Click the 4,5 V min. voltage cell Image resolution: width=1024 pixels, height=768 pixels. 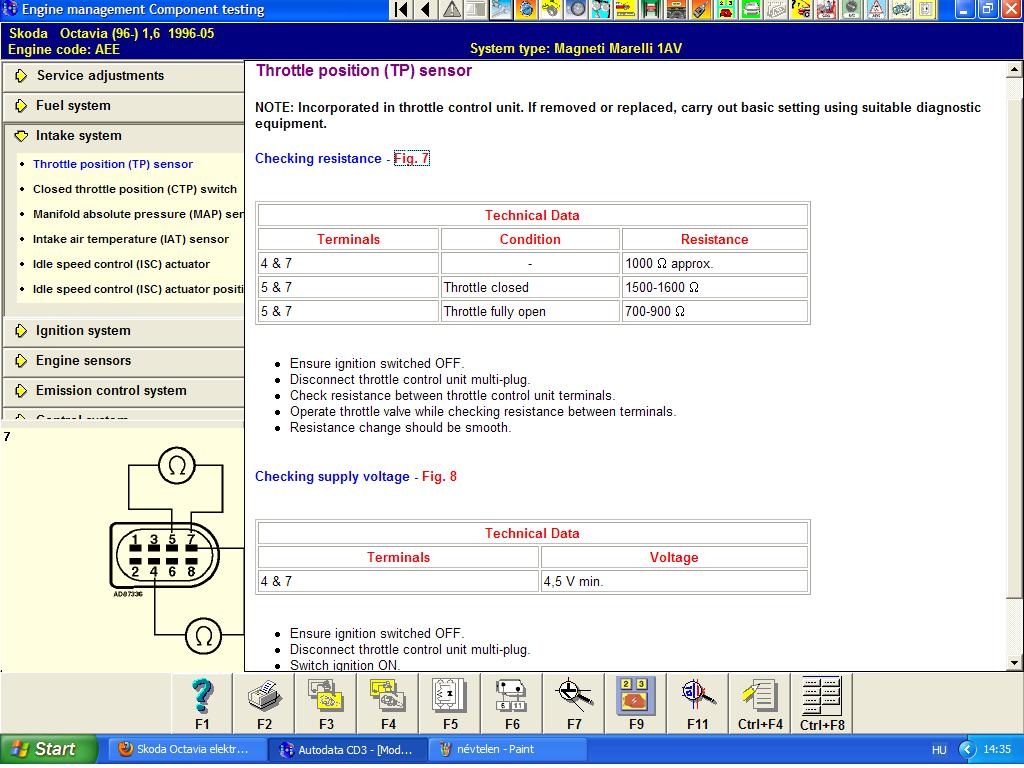pyautogui.click(x=674, y=581)
